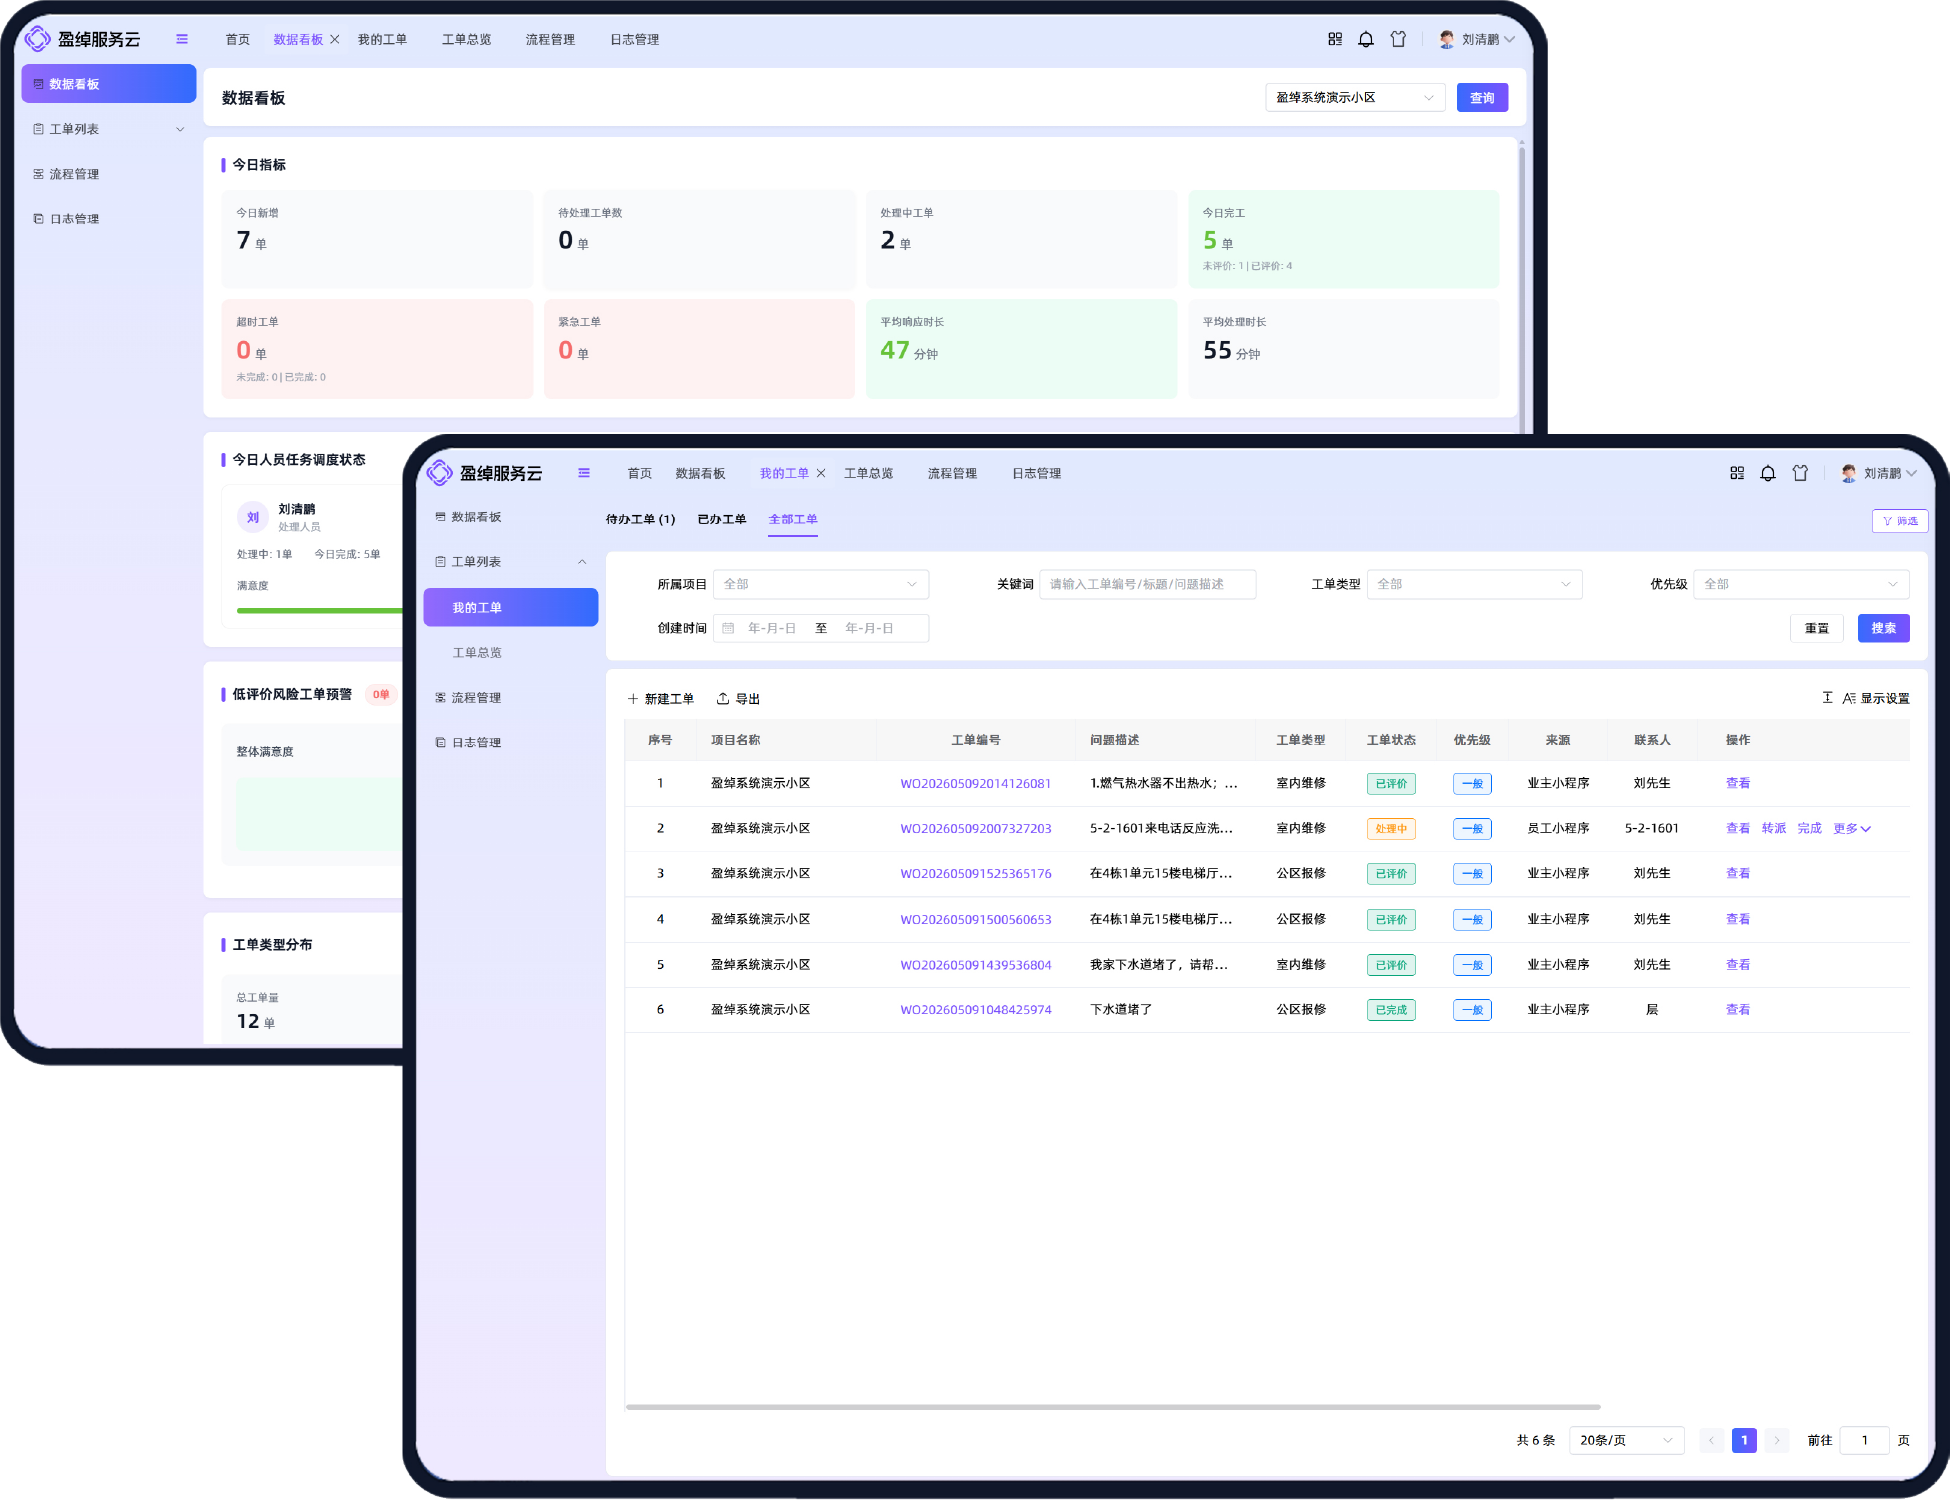Click the 新建工单 plus icon

click(x=633, y=699)
